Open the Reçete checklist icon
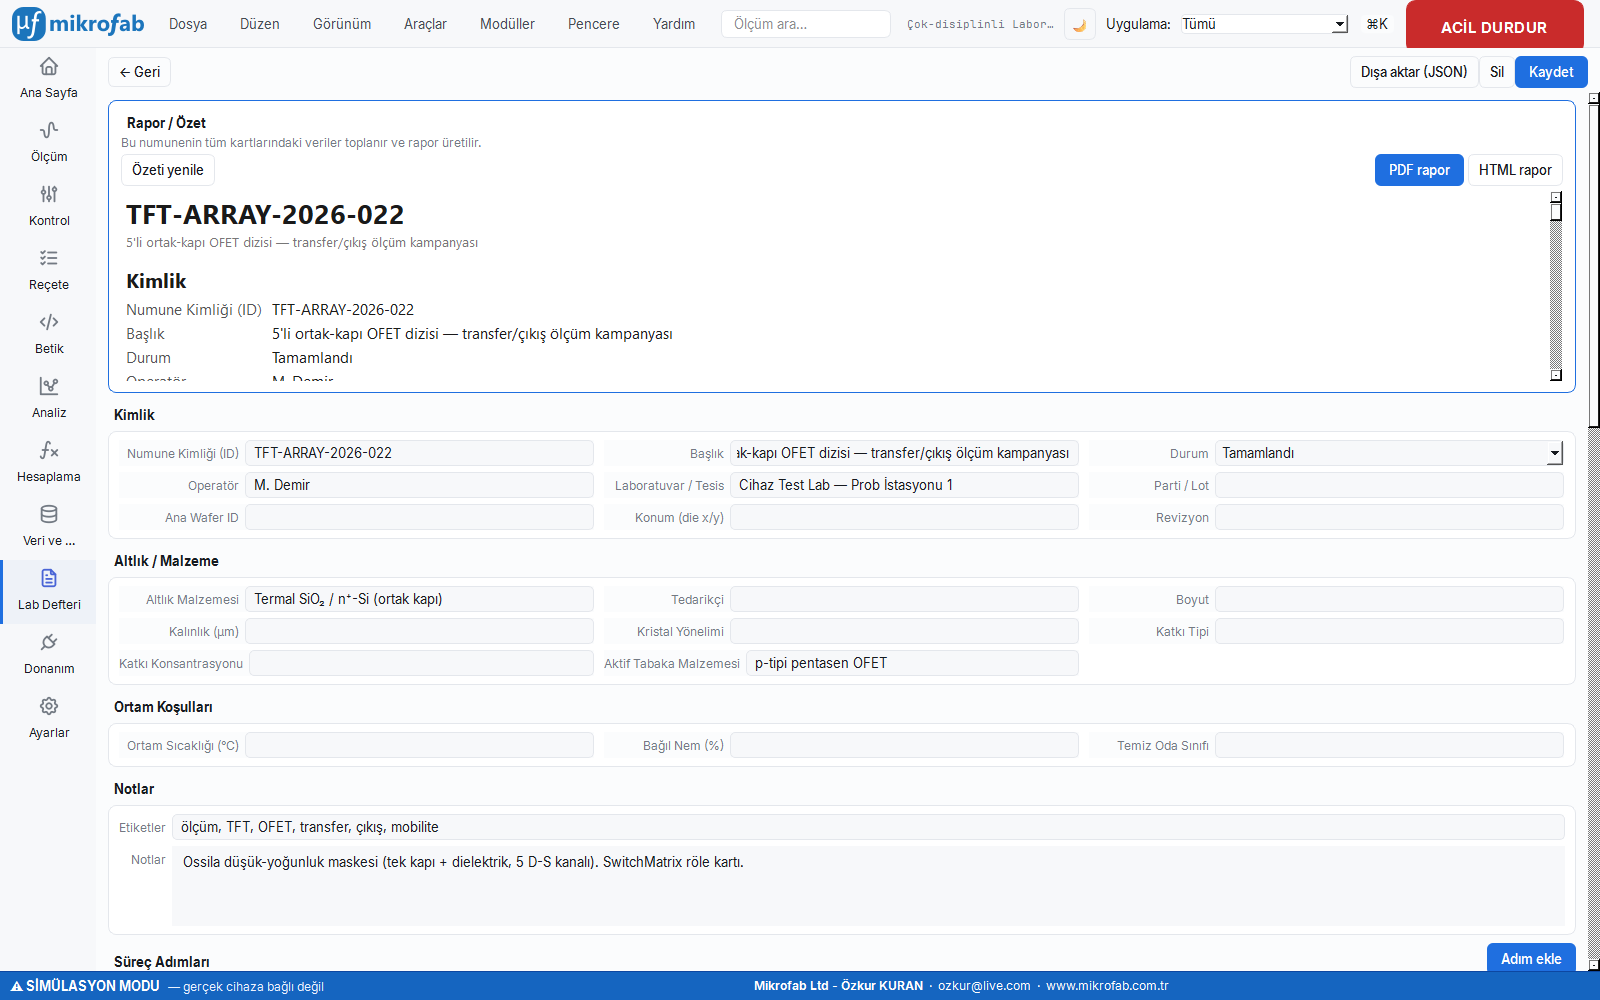The height and width of the screenshot is (1000, 1600). (x=48, y=258)
